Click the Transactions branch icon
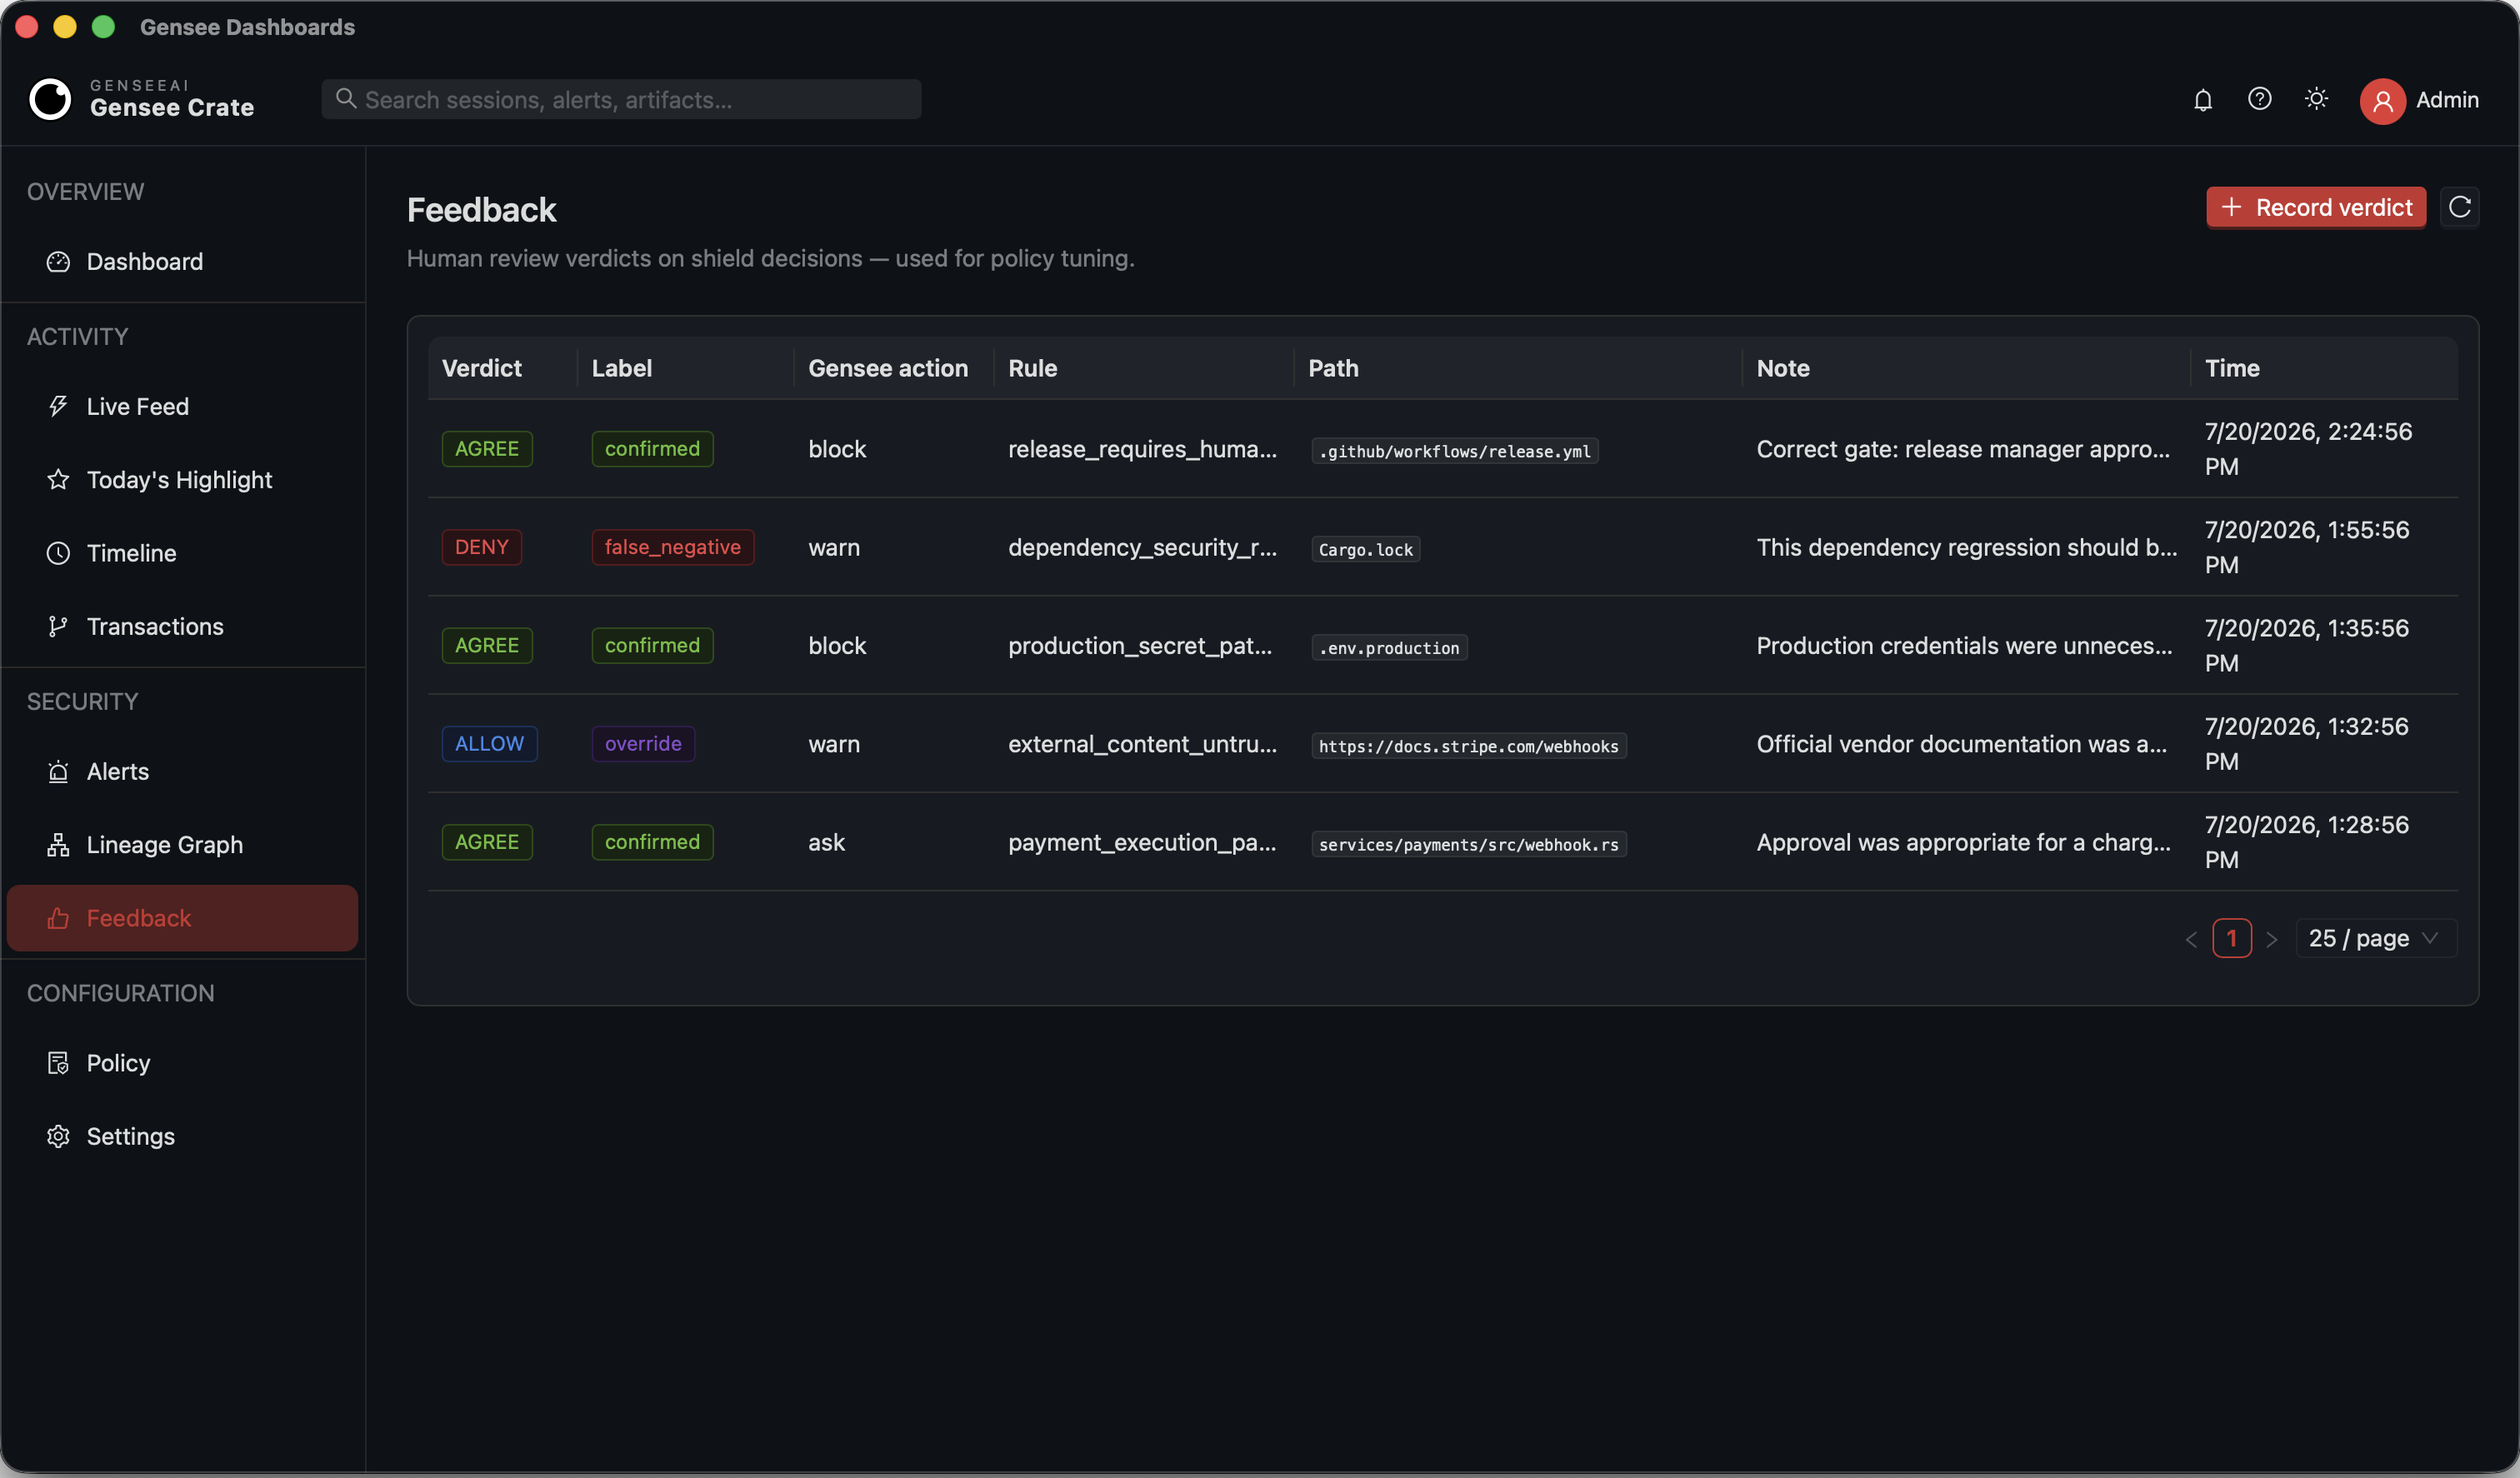2520x1478 pixels. (58, 626)
